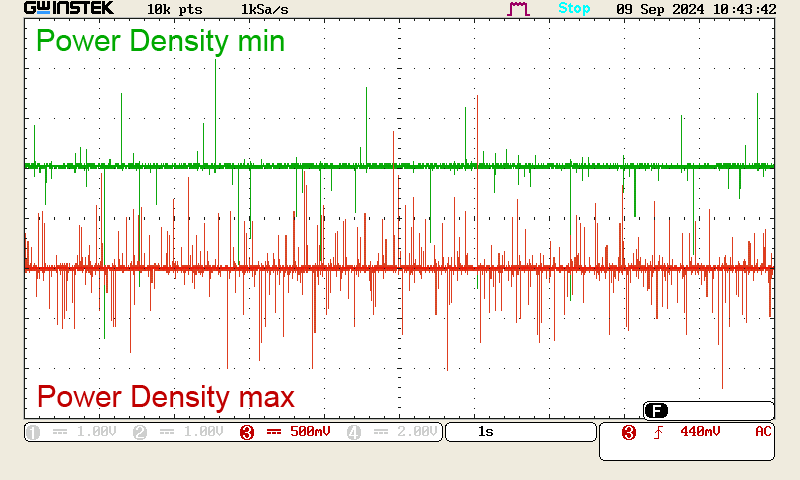Click the channel 1 number badge
Screen dimensions: 800x480
(x=33, y=433)
